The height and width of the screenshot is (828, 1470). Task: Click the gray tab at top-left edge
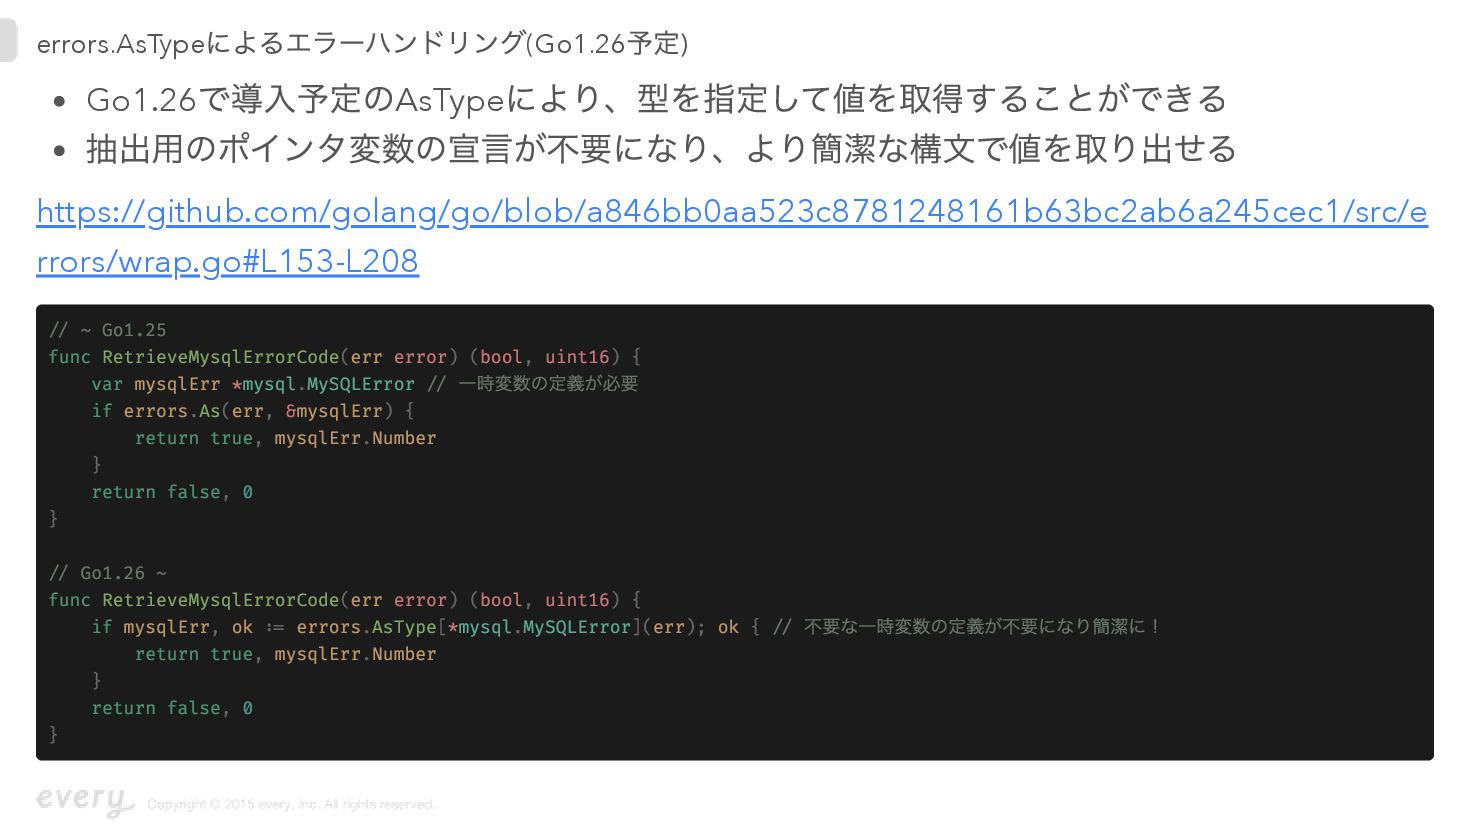click(8, 41)
